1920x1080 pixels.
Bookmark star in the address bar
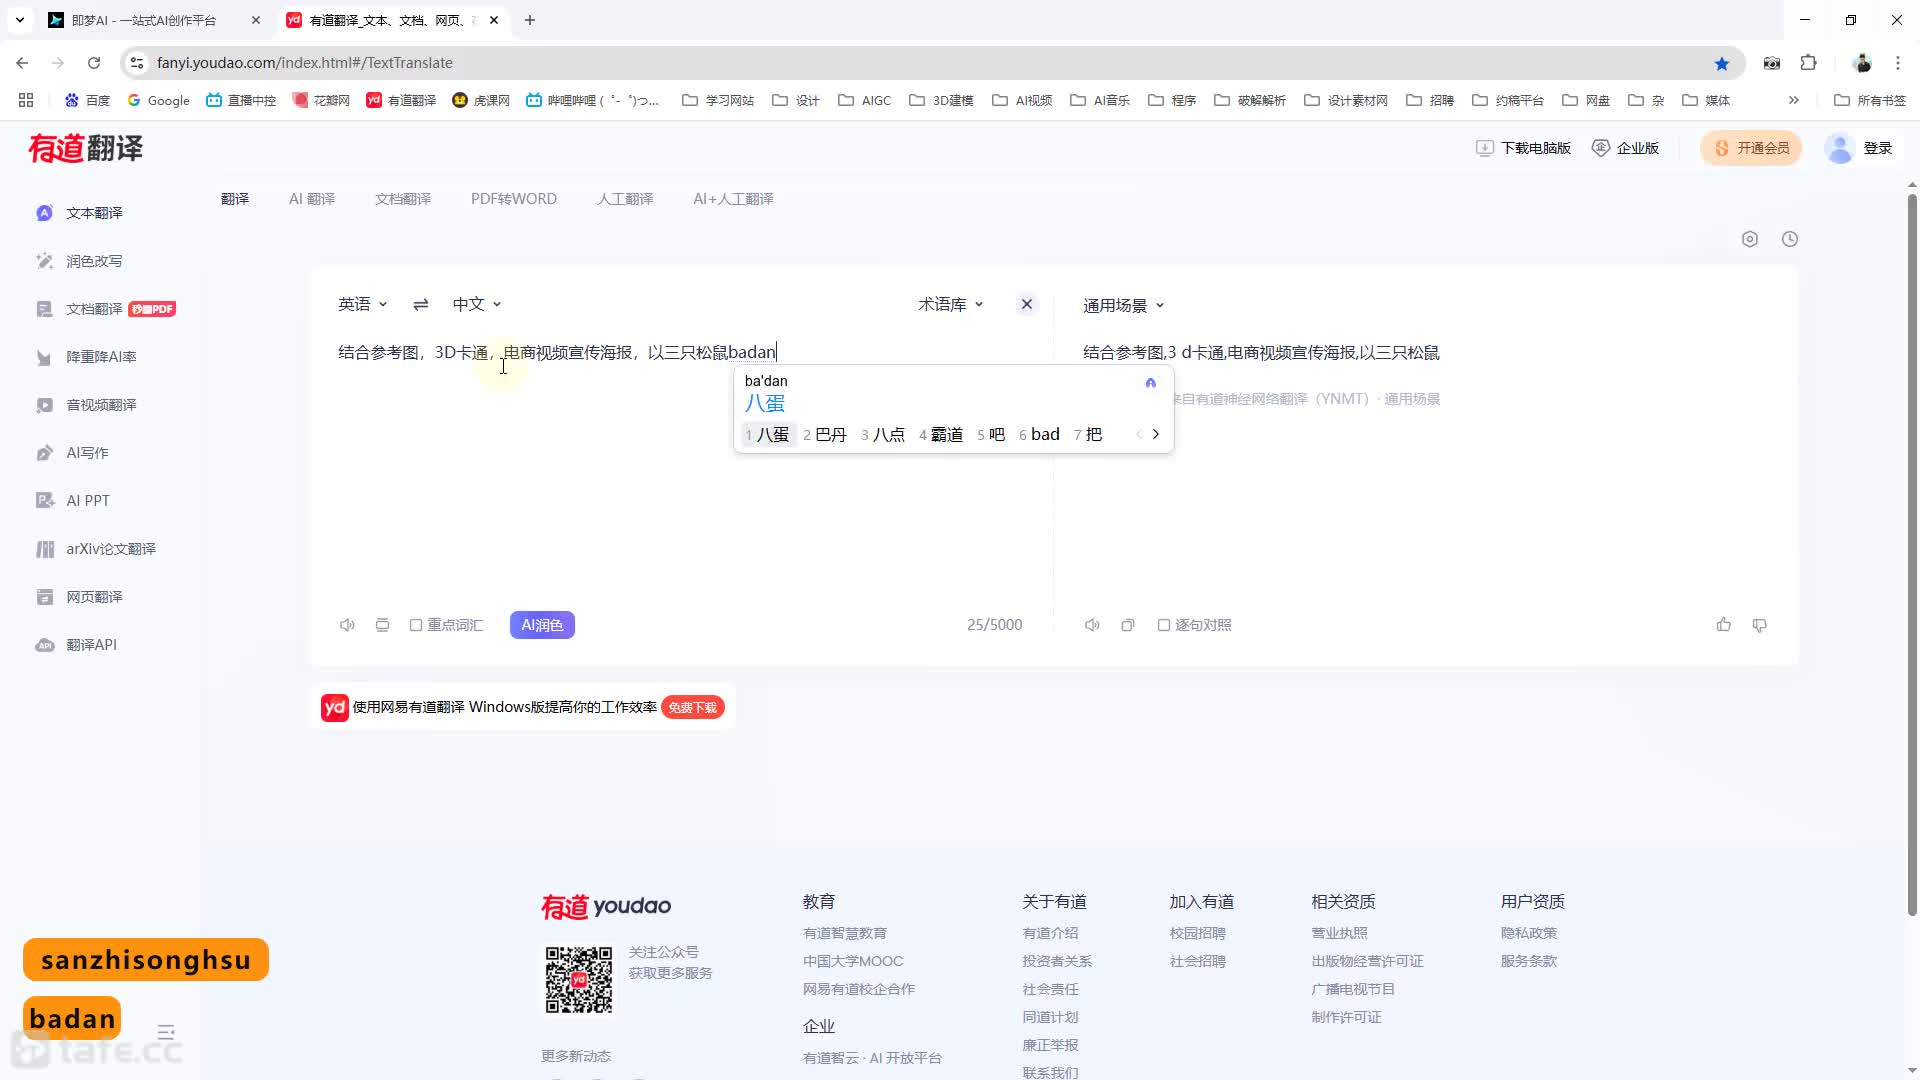(1722, 63)
